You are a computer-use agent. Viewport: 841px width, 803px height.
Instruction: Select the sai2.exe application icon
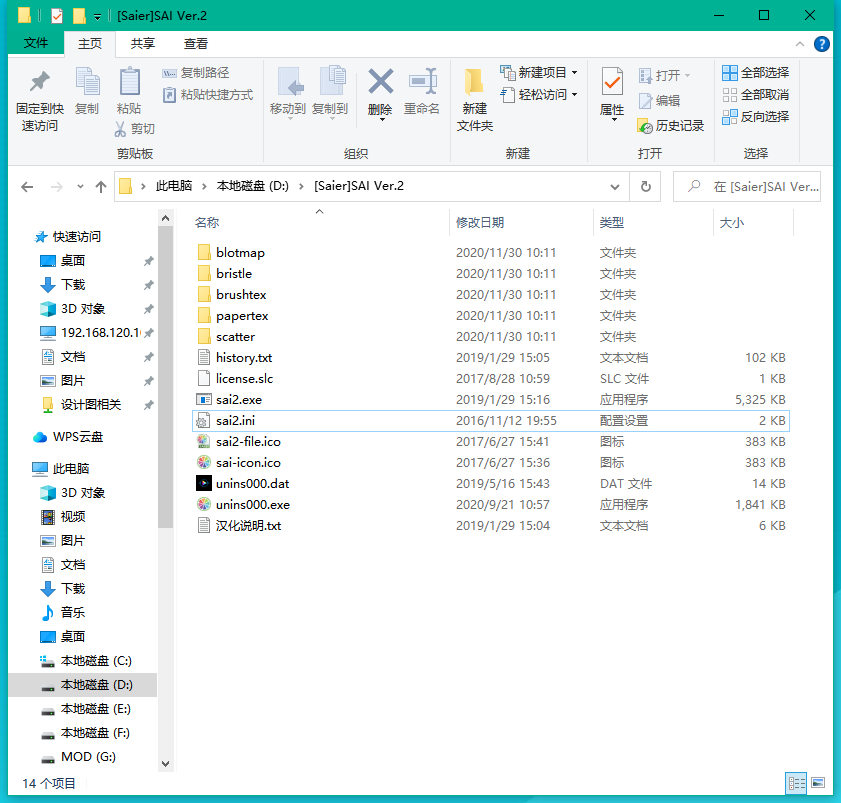point(204,400)
